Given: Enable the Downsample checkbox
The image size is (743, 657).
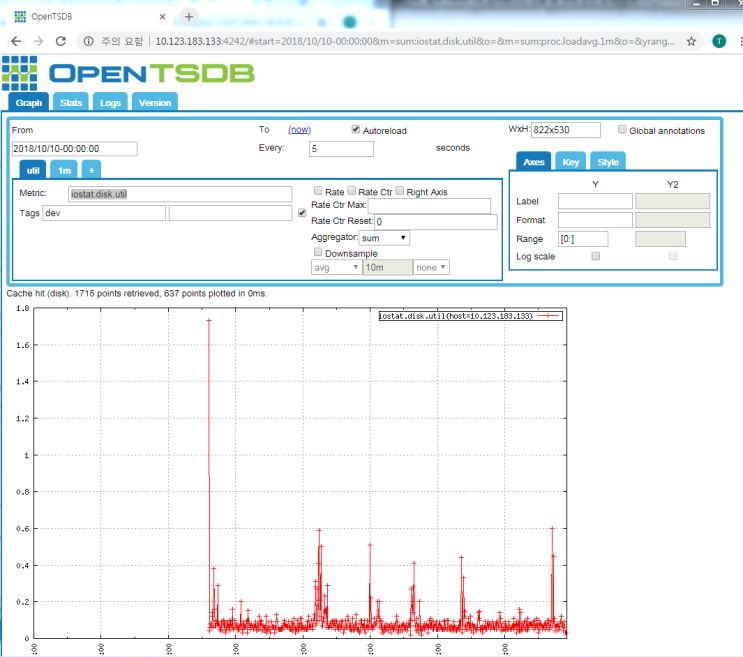Looking at the screenshot, I should (x=318, y=253).
